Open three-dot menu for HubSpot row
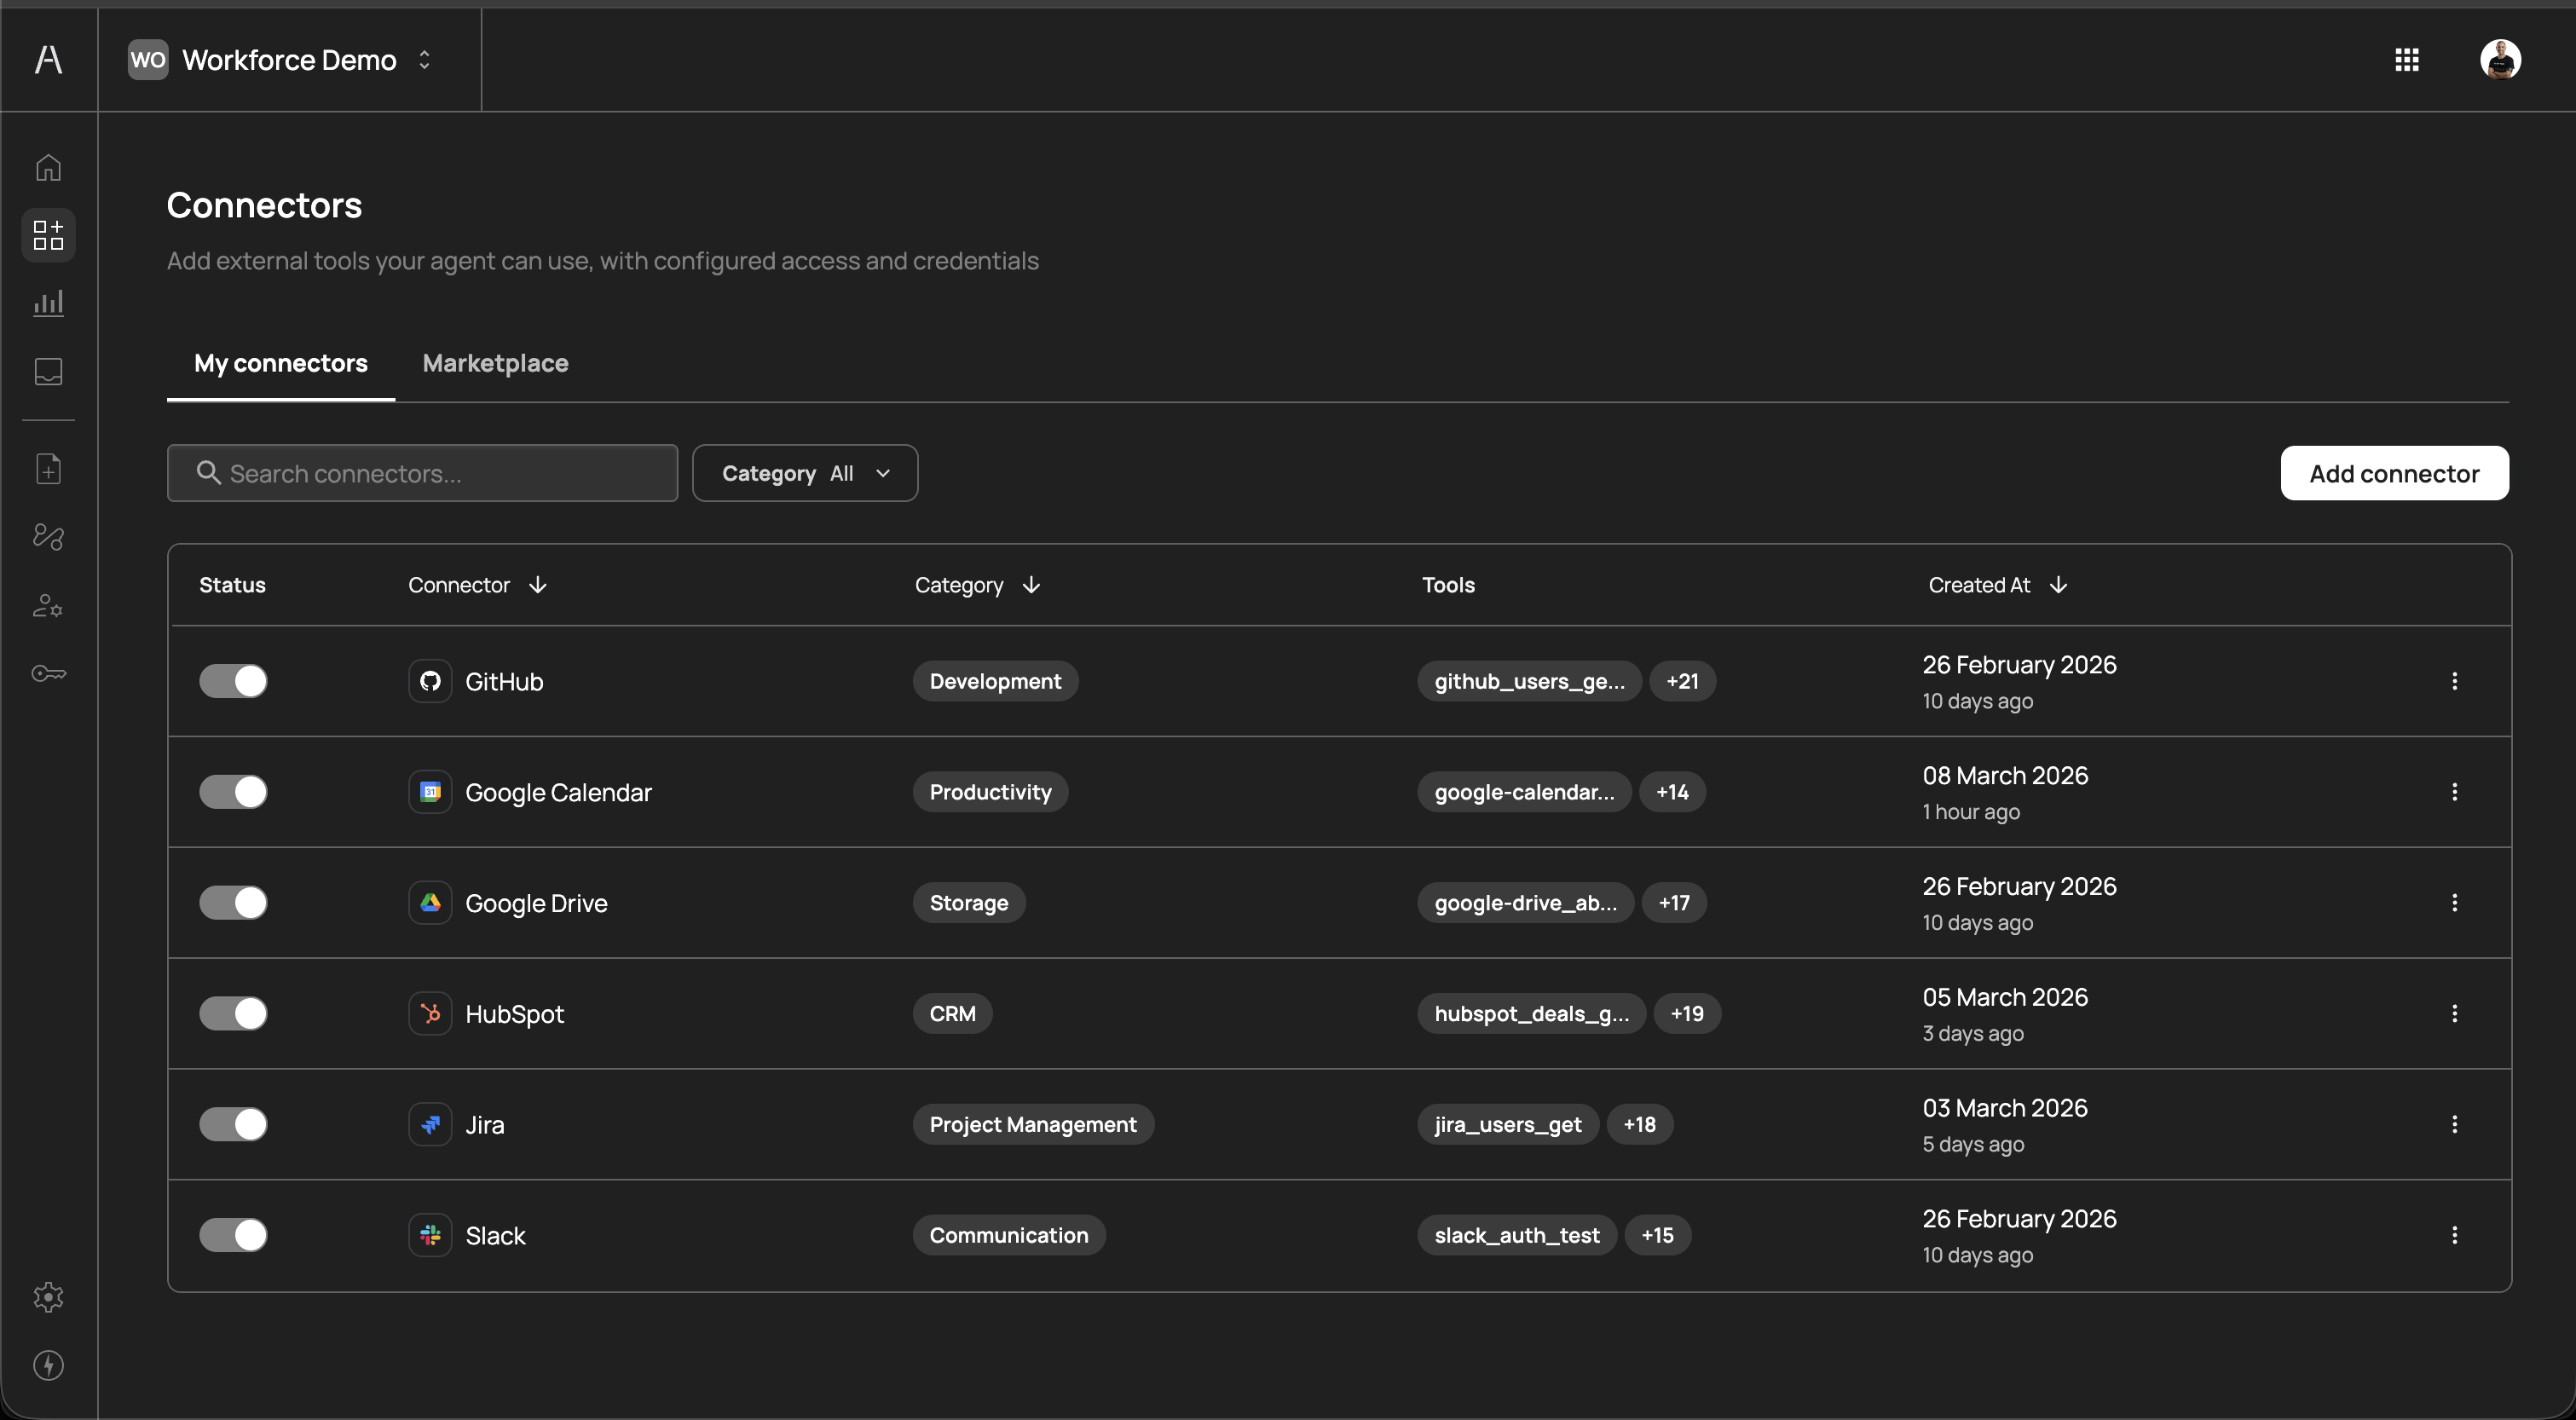This screenshot has width=2576, height=1420. [x=2454, y=1013]
